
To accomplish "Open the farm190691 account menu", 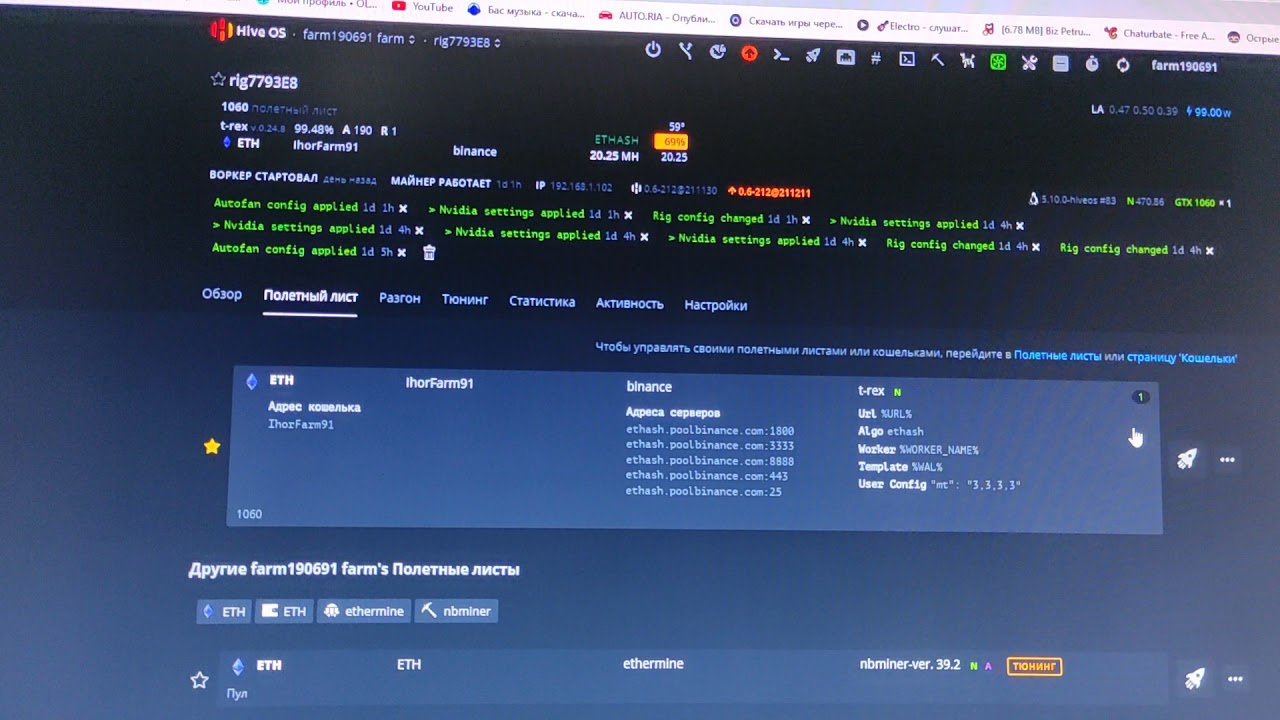I will 1184,66.
